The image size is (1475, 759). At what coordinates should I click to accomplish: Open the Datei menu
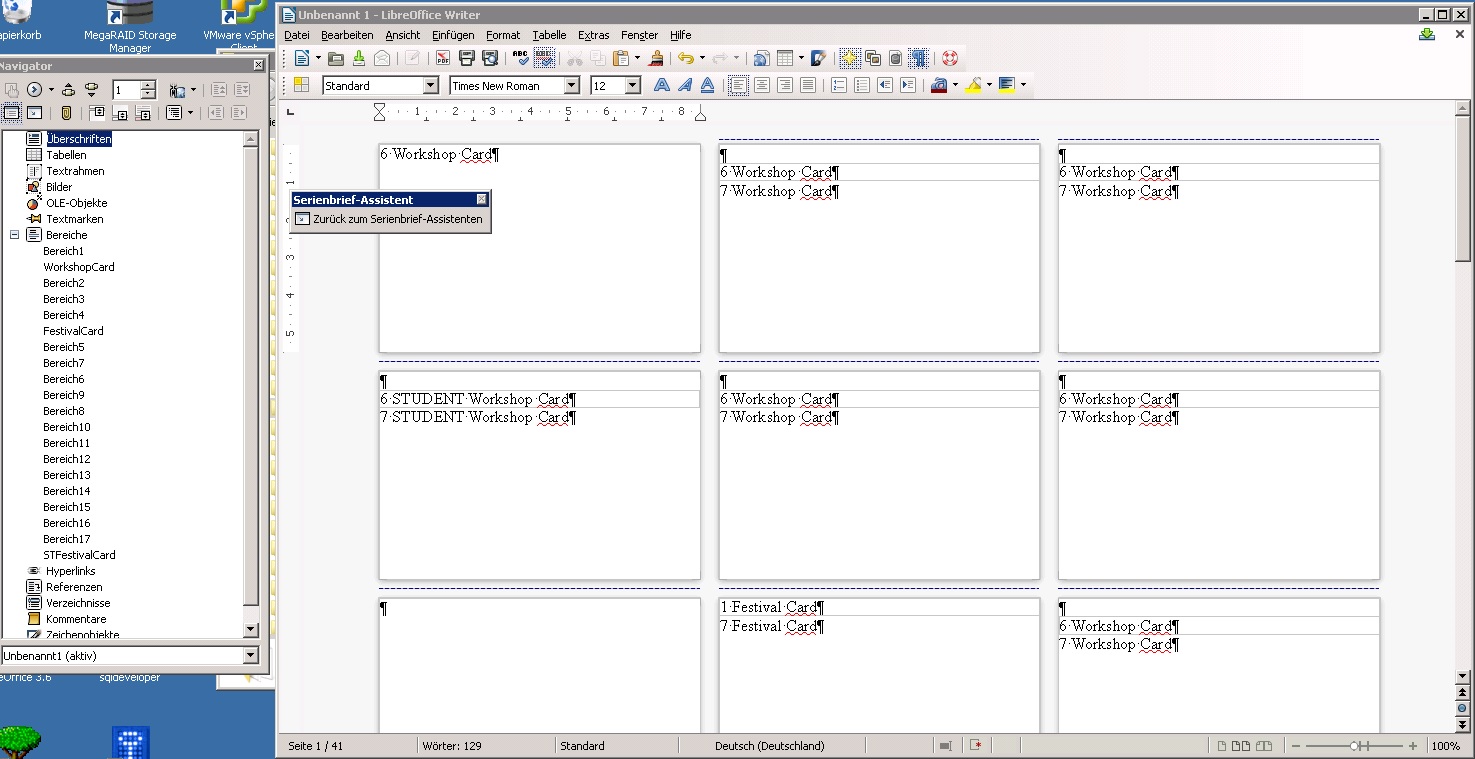click(297, 35)
